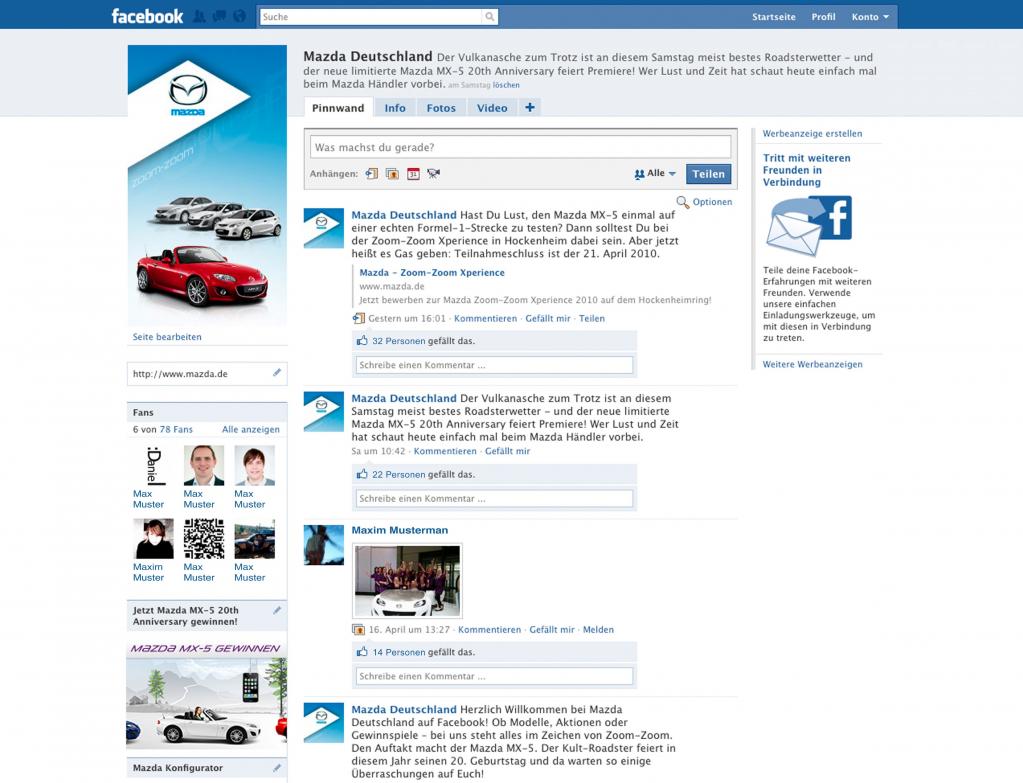Open the Daniel fan thumbnail
Screen dimensions: 1023x783
pyautogui.click(x=153, y=465)
